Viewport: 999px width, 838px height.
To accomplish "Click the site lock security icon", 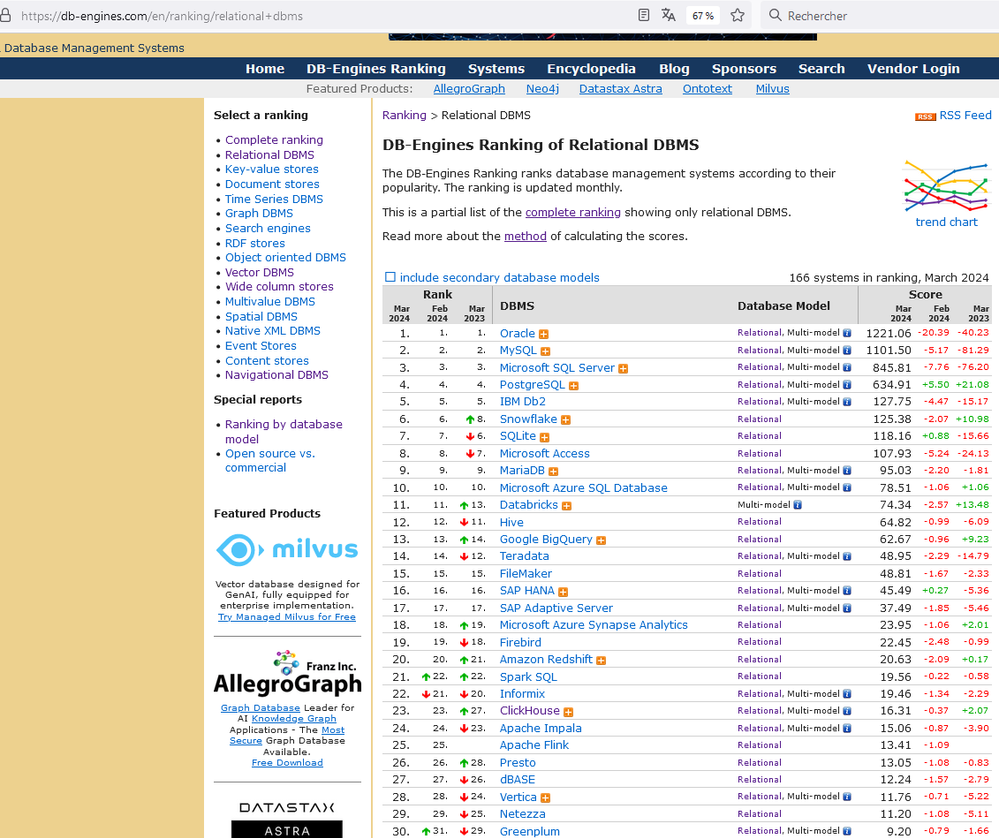I will (x=6, y=15).
